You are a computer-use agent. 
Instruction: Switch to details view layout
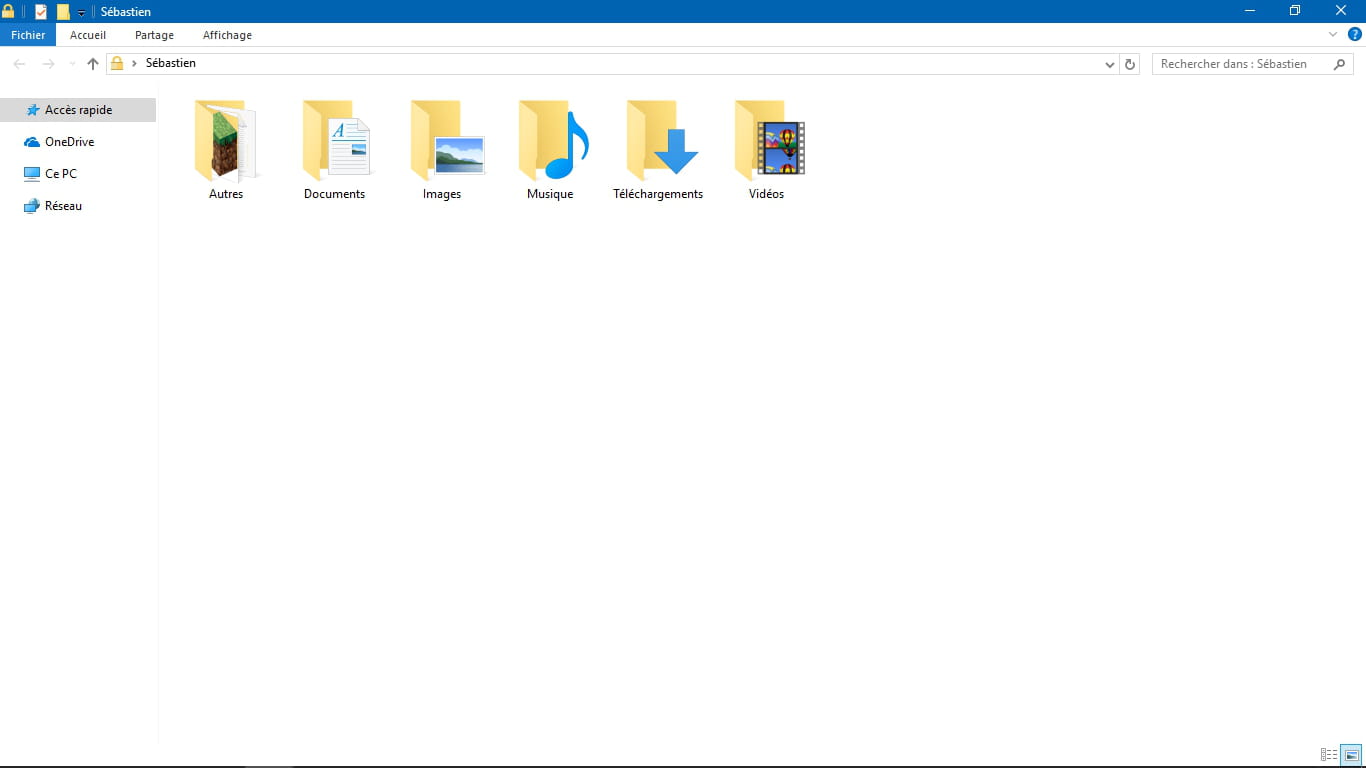(1329, 755)
